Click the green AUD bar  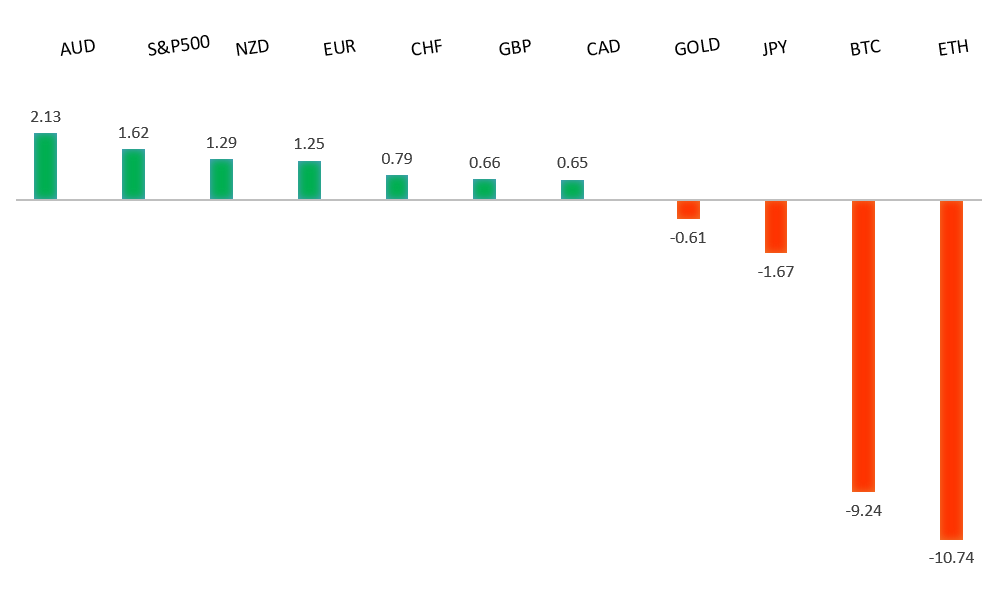[45, 166]
